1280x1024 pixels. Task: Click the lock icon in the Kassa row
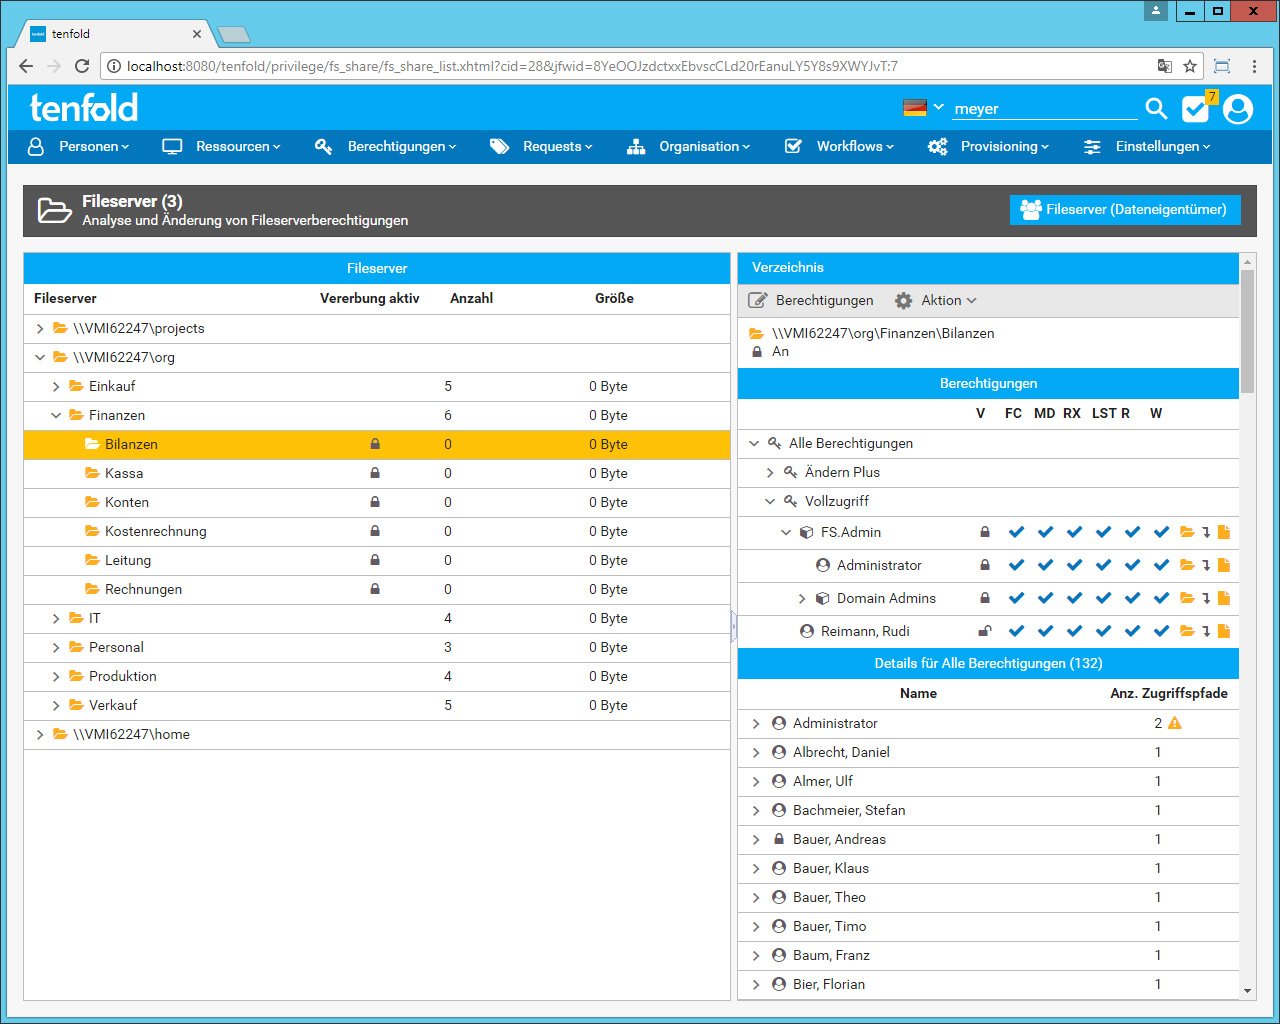click(x=375, y=473)
